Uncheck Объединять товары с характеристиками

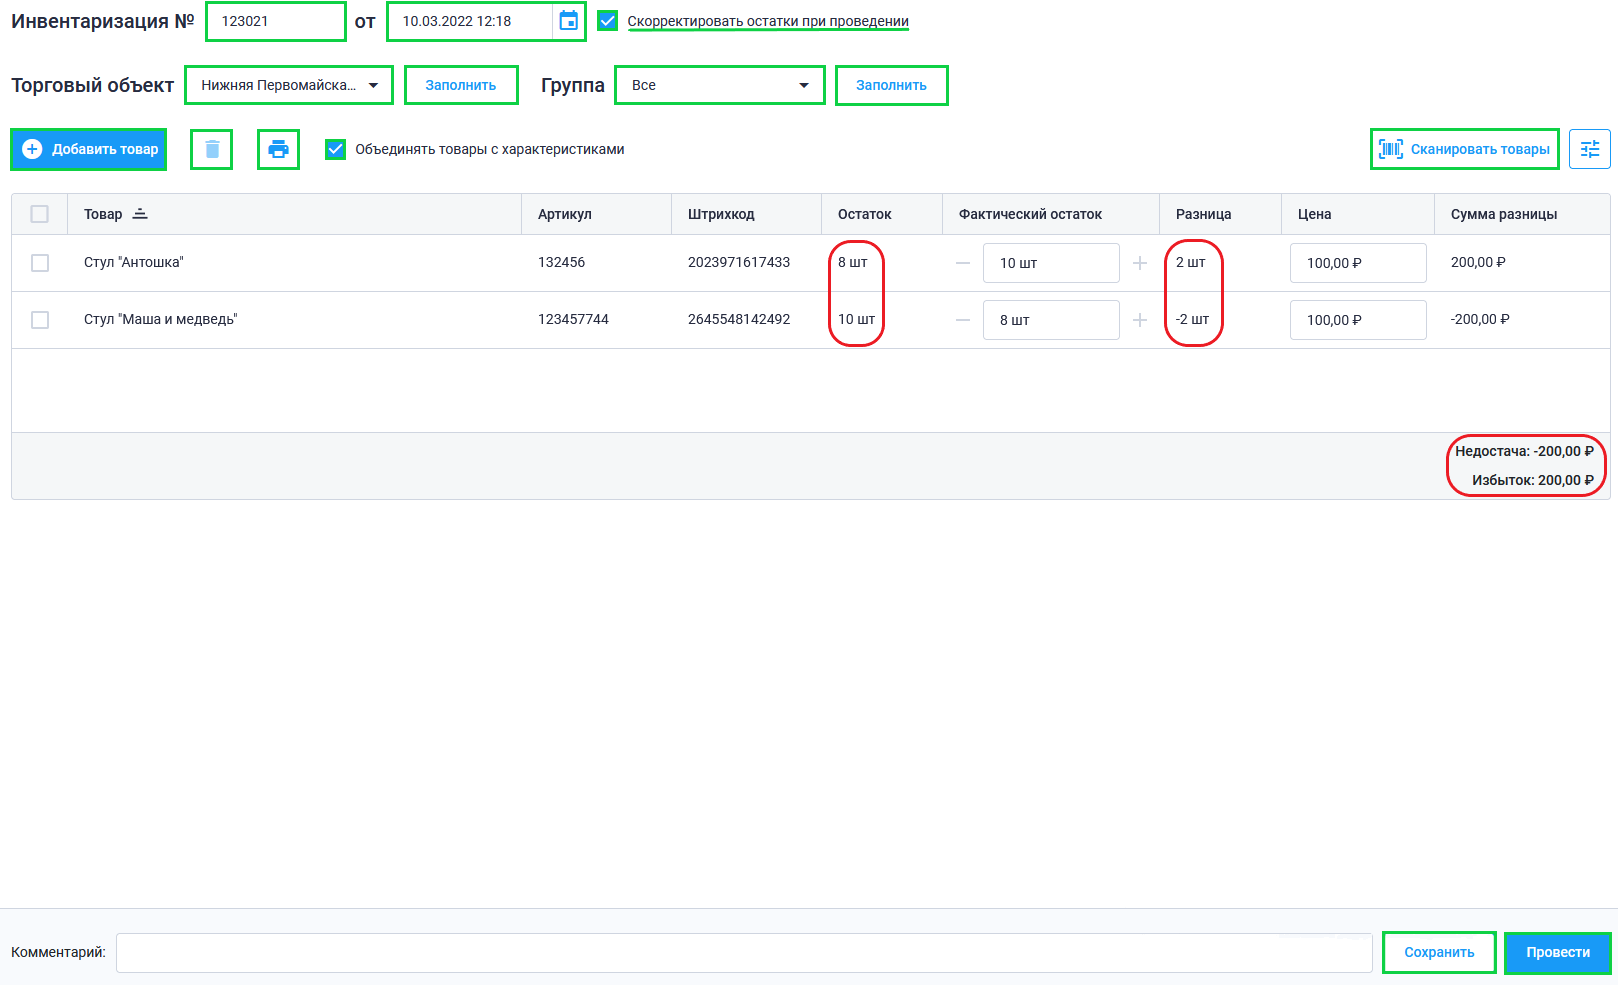(336, 150)
